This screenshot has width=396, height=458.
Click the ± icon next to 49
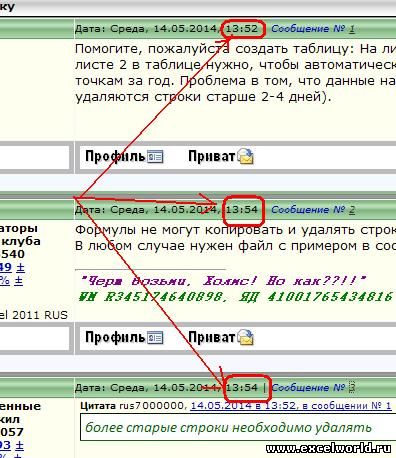tap(20, 267)
